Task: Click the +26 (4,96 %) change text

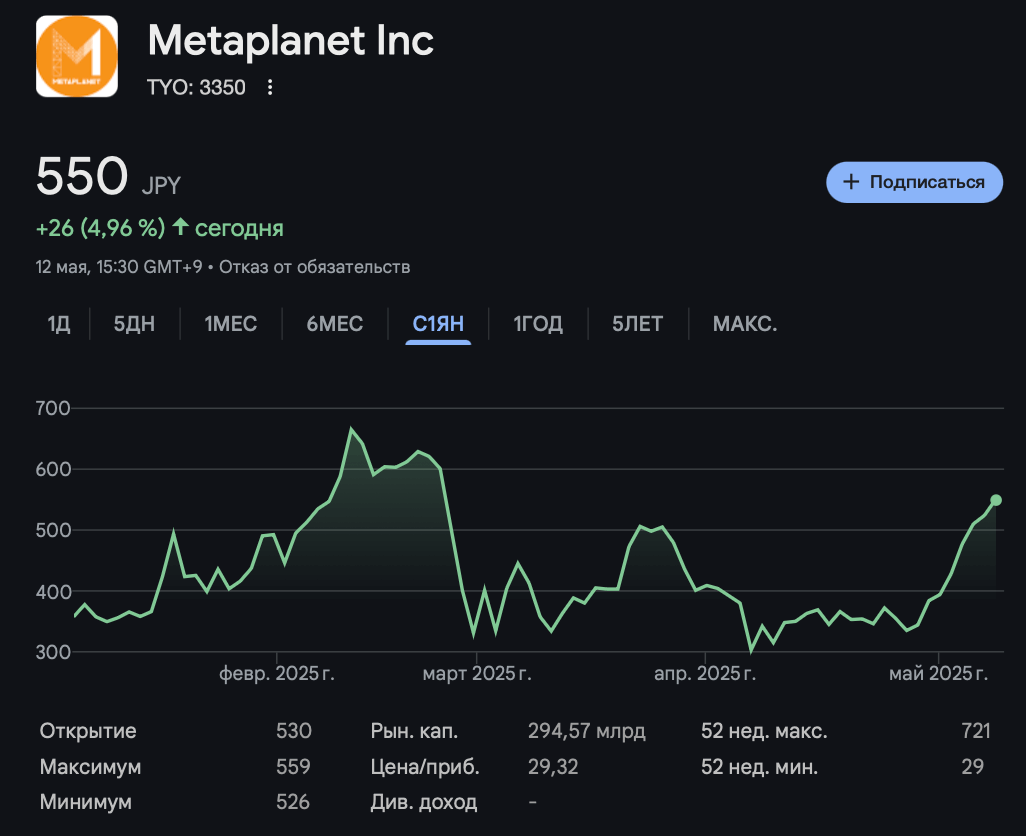Action: click(x=100, y=228)
